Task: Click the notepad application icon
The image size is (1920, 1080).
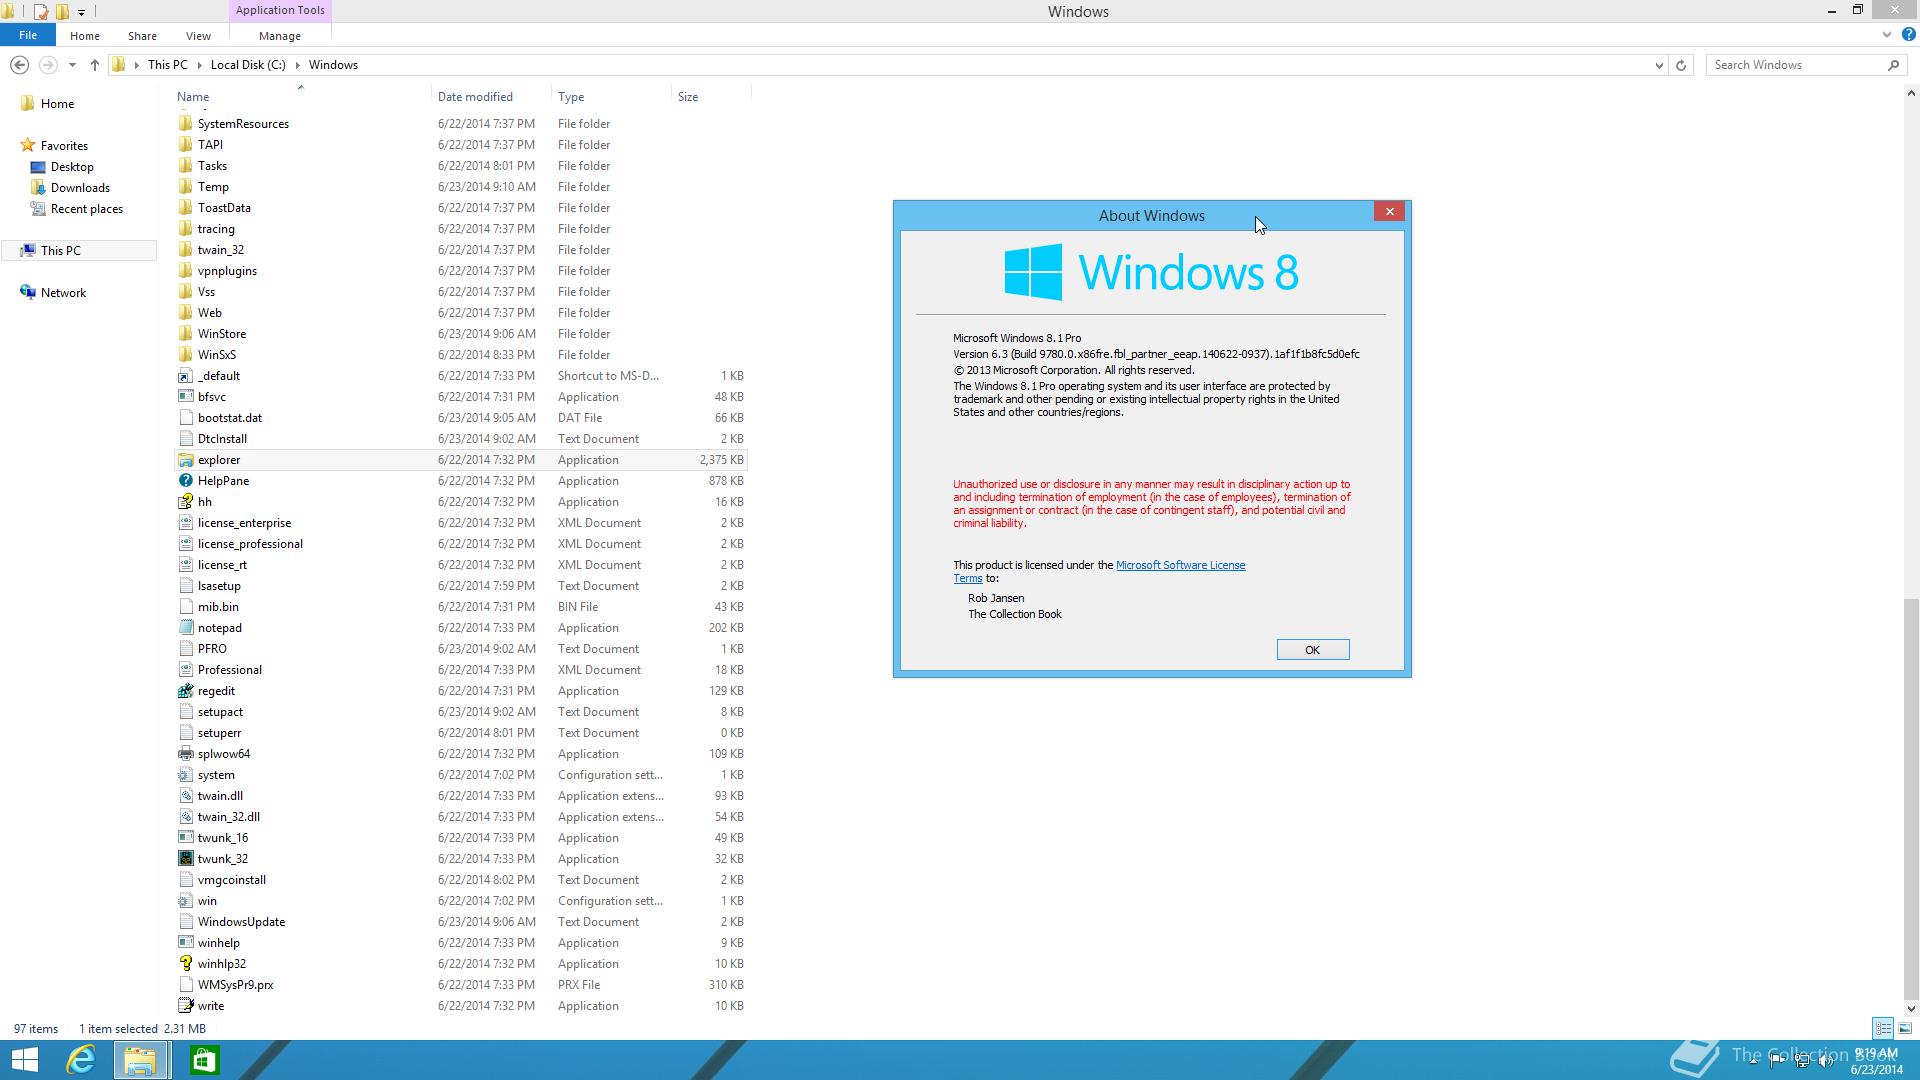Action: click(185, 628)
